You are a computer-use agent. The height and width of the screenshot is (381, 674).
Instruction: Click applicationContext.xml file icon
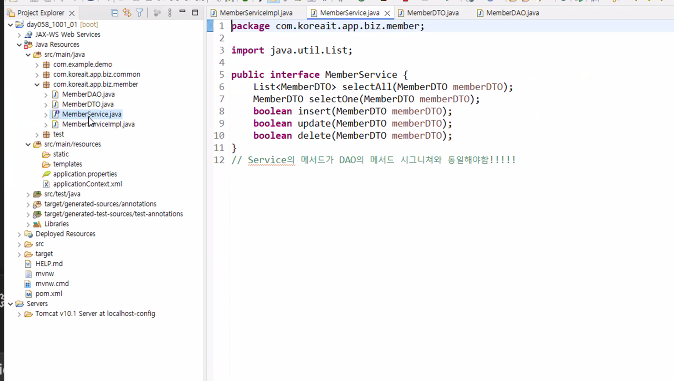46,184
